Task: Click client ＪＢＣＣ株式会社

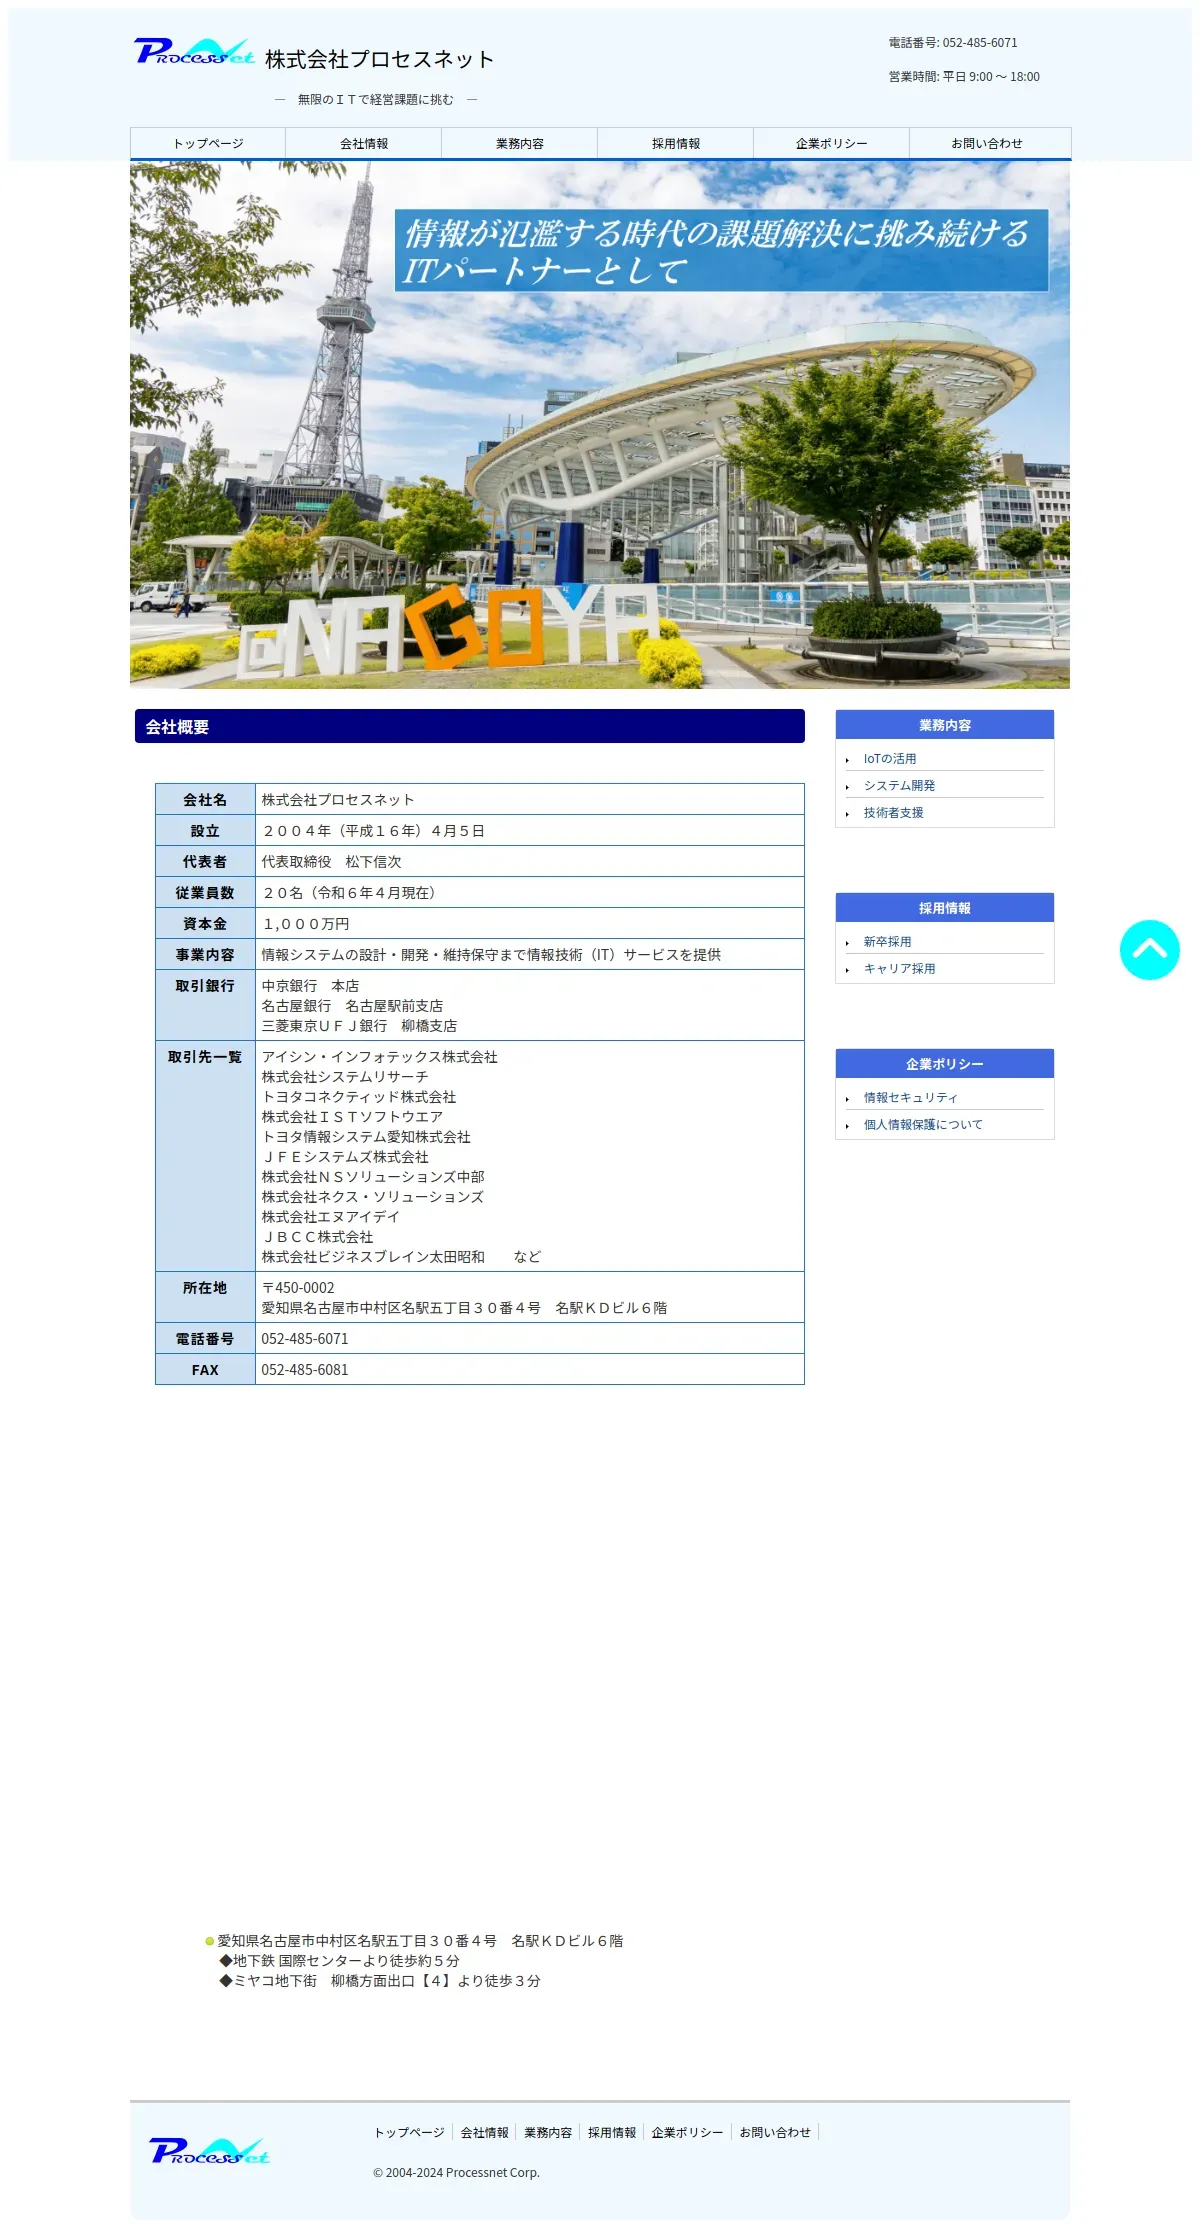Action: coord(317,1237)
